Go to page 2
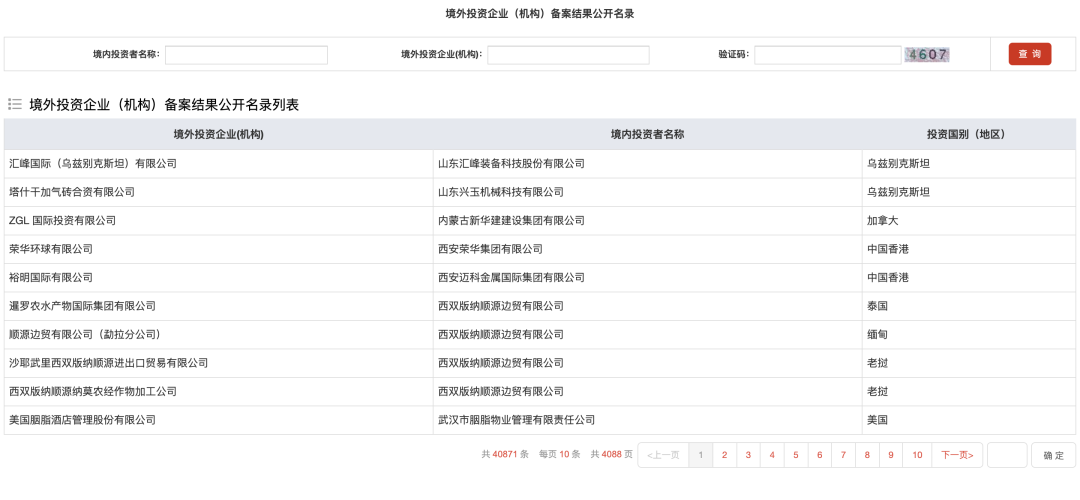The width and height of the screenshot is (1080, 500). (x=725, y=455)
